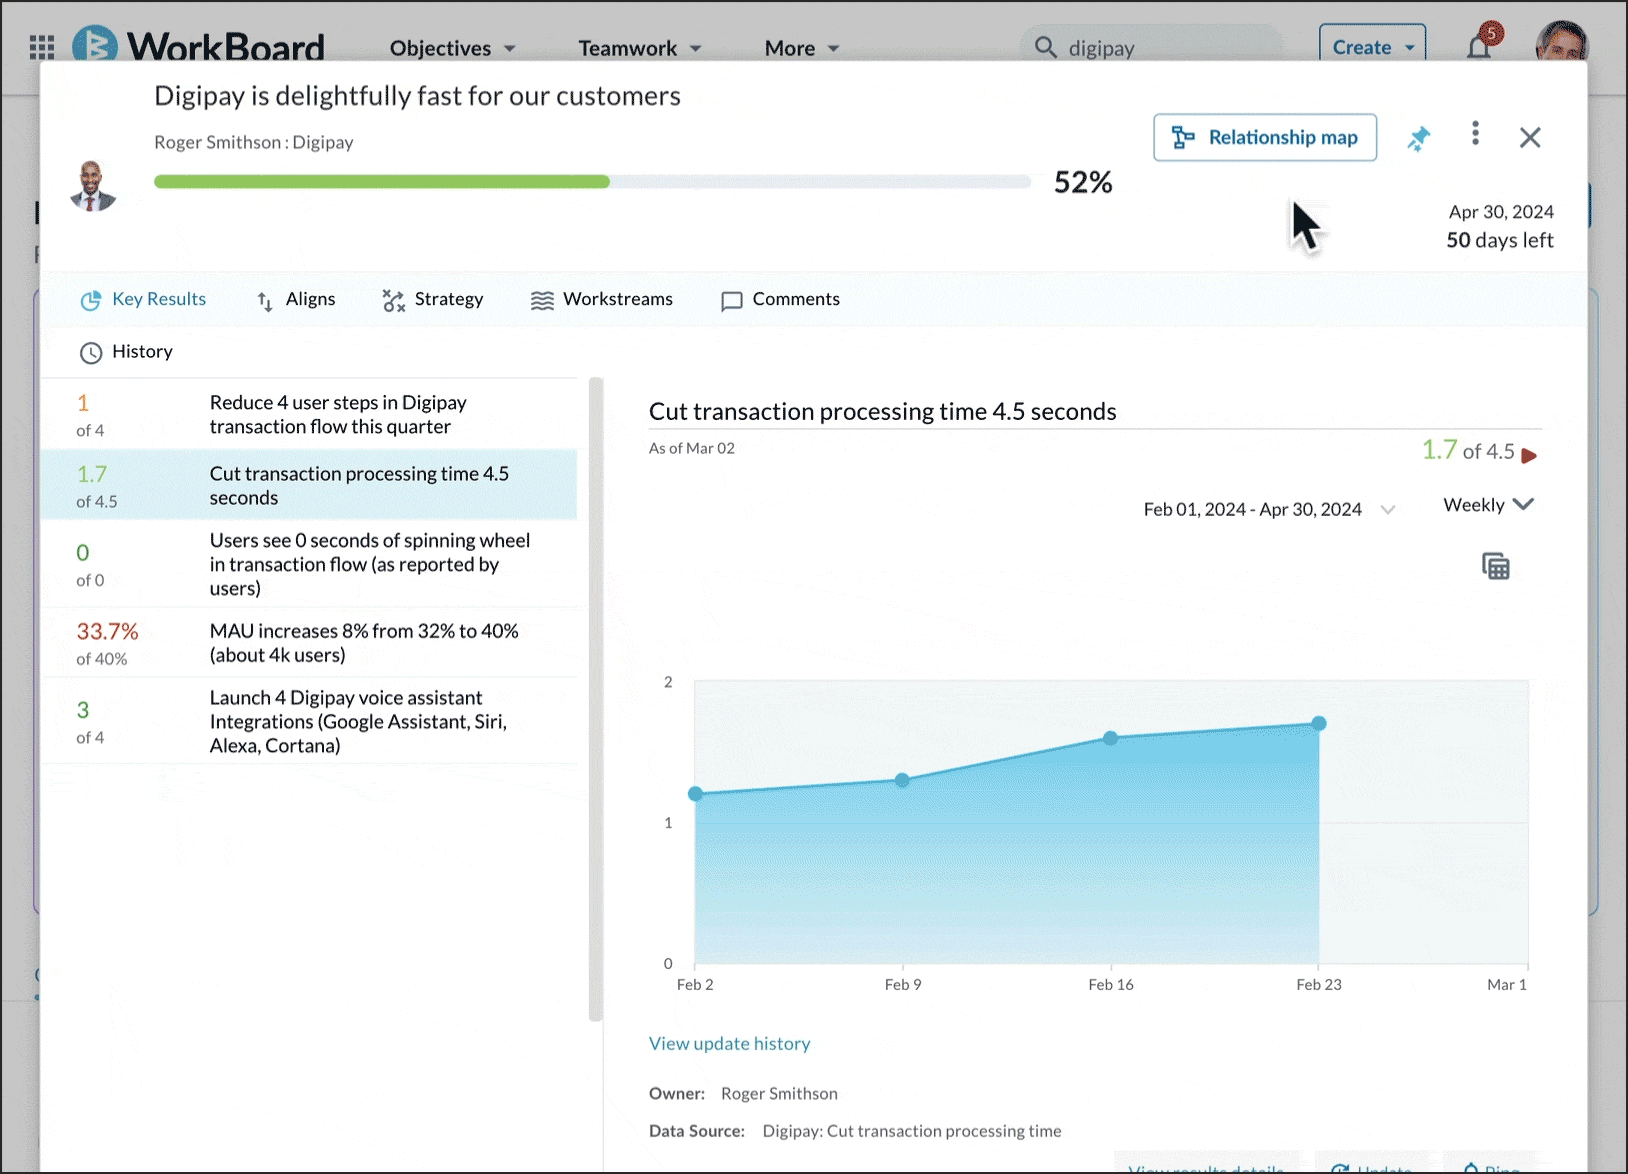Click the History clock icon
Viewport: 1628px width, 1174px height.
point(91,353)
